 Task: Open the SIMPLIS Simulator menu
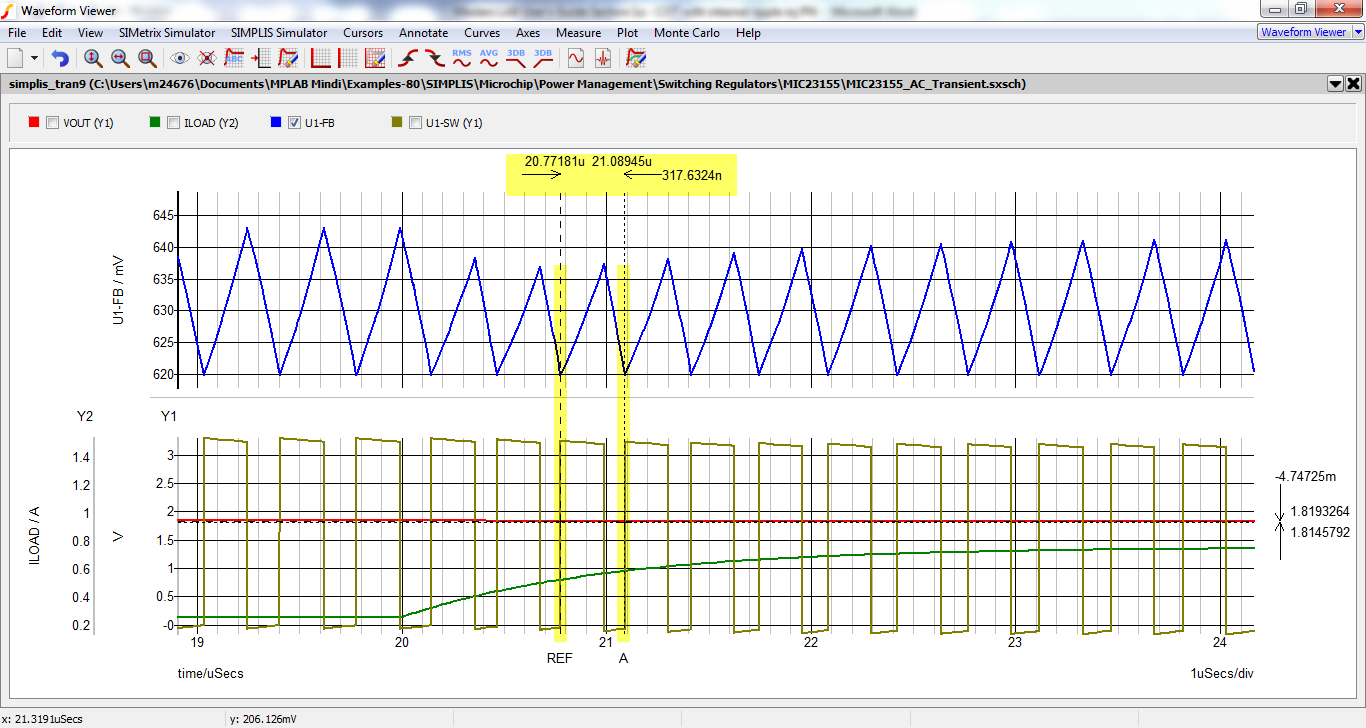pyautogui.click(x=279, y=33)
